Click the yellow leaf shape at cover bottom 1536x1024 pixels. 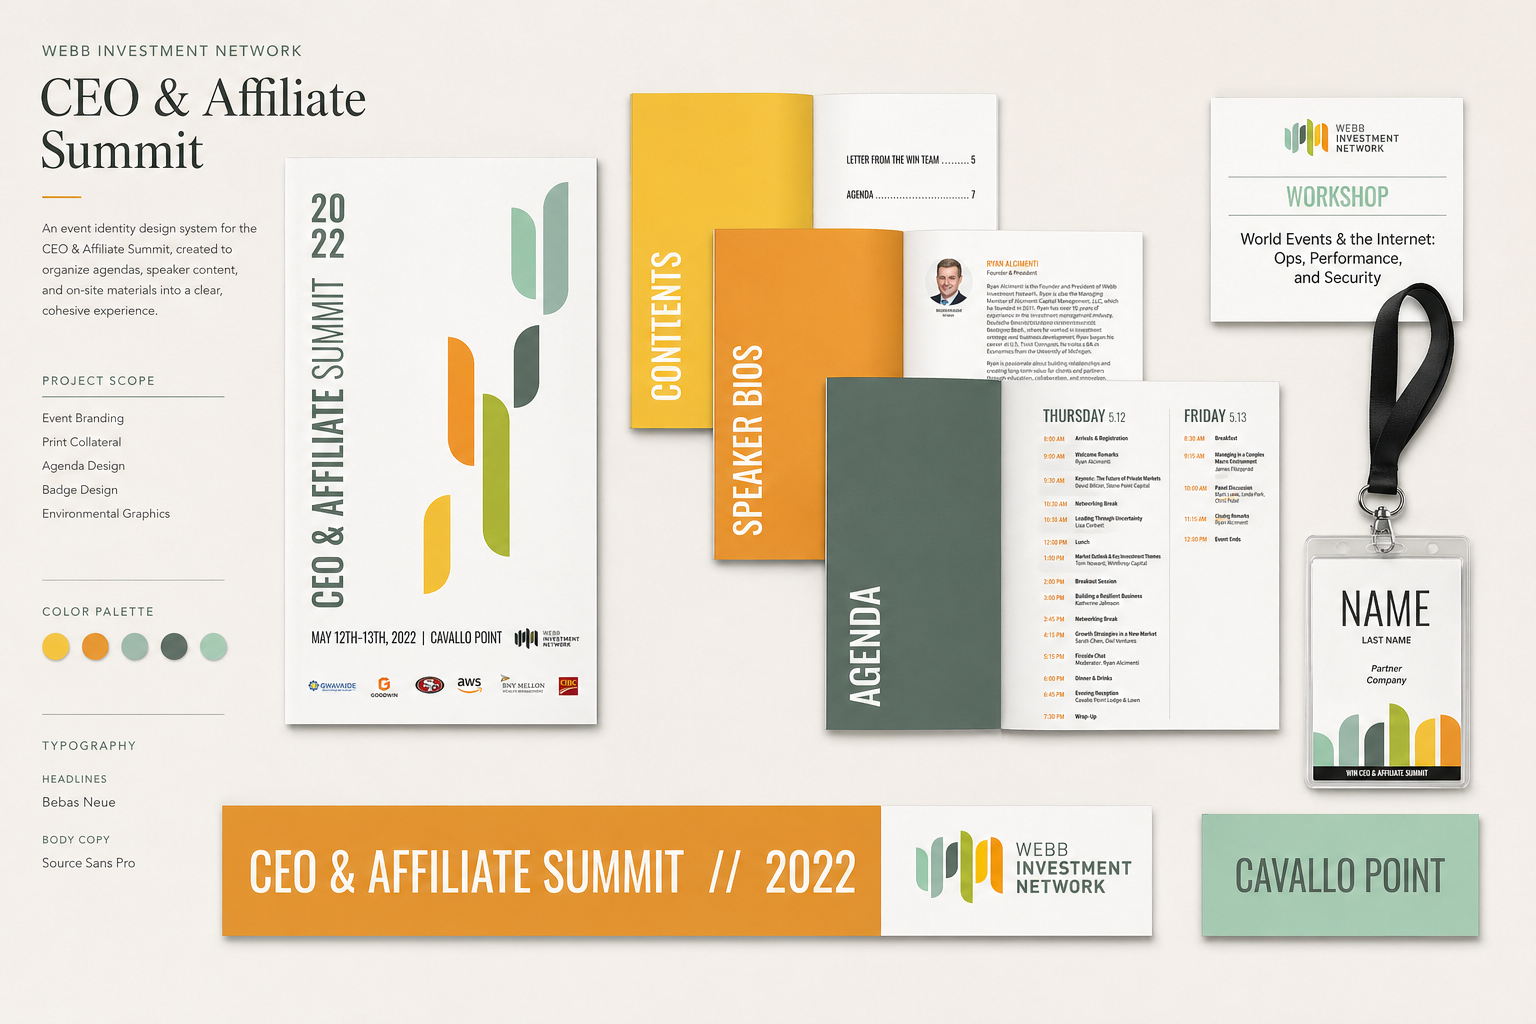(437, 544)
